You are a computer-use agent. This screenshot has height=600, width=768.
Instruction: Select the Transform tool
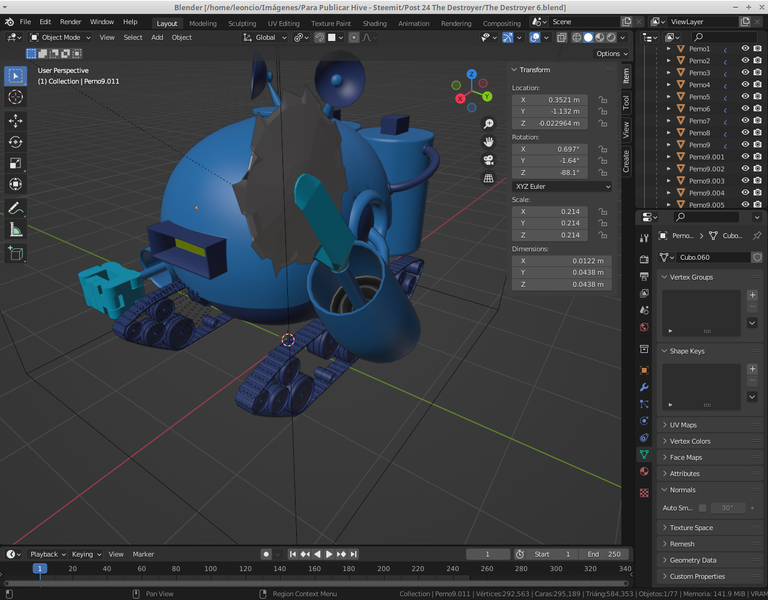click(16, 184)
